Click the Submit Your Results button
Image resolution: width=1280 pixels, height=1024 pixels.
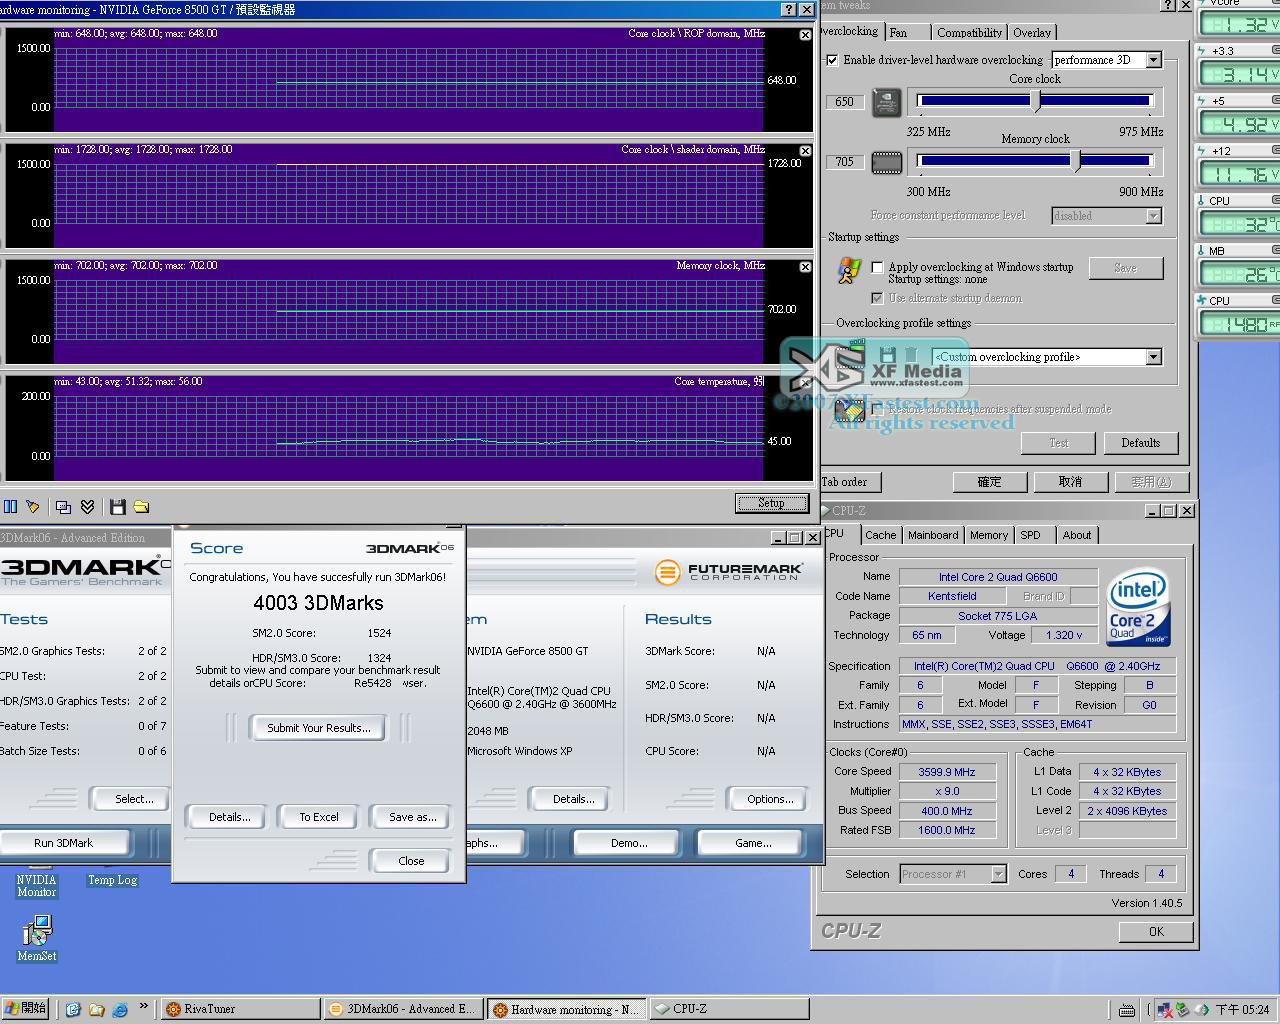pos(318,728)
